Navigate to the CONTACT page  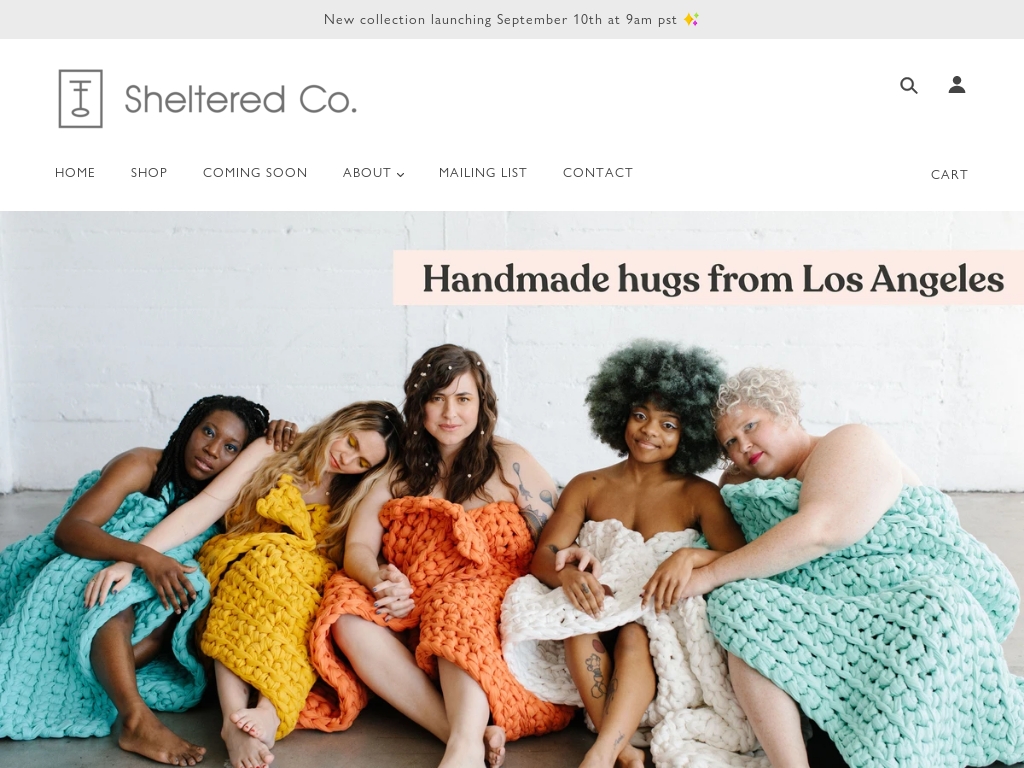pyautogui.click(x=598, y=172)
